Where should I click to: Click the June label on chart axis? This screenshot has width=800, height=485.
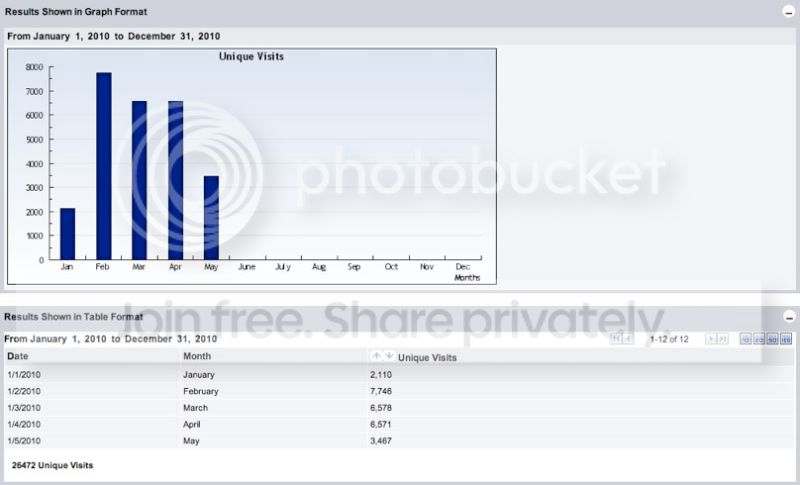pyautogui.click(x=247, y=267)
